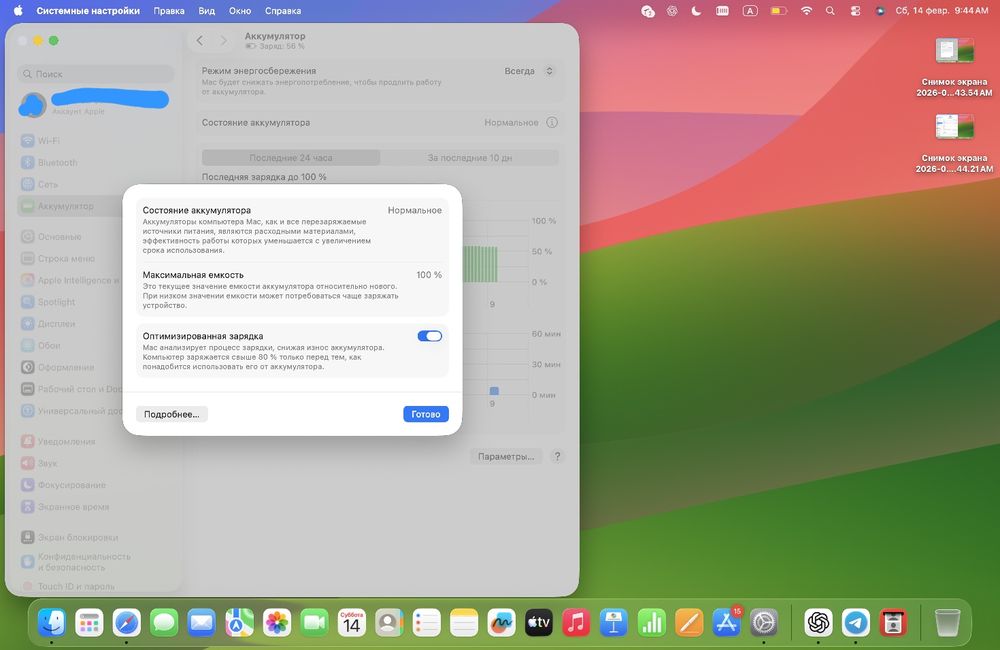This screenshot has width=1000, height=650.
Task: Open the Apple menu
Action: pos(18,11)
